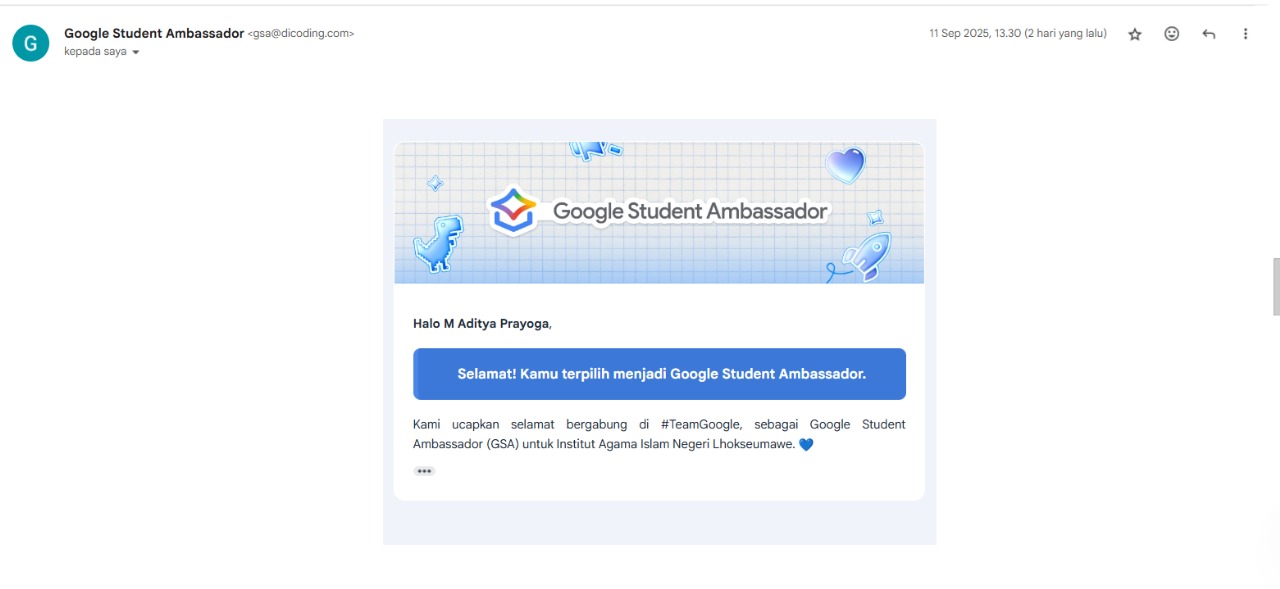1280x589 pixels.
Task: Click the blue heart emoji ending paragraph
Action: click(806, 445)
